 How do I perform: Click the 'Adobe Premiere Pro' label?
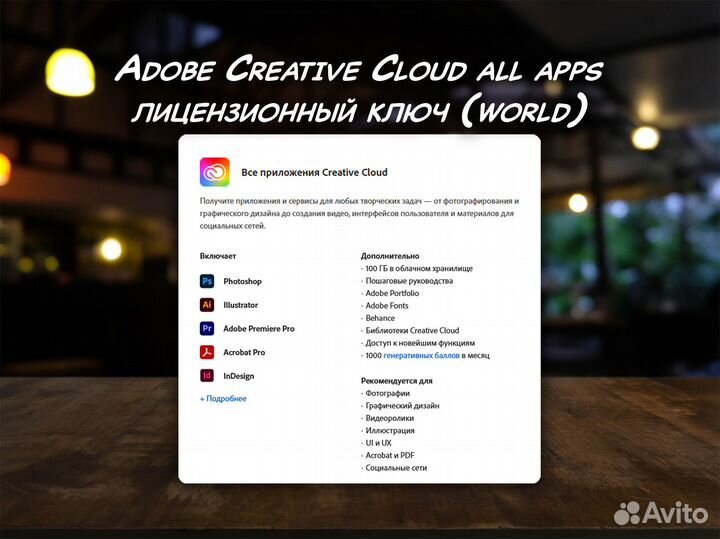pyautogui.click(x=259, y=329)
